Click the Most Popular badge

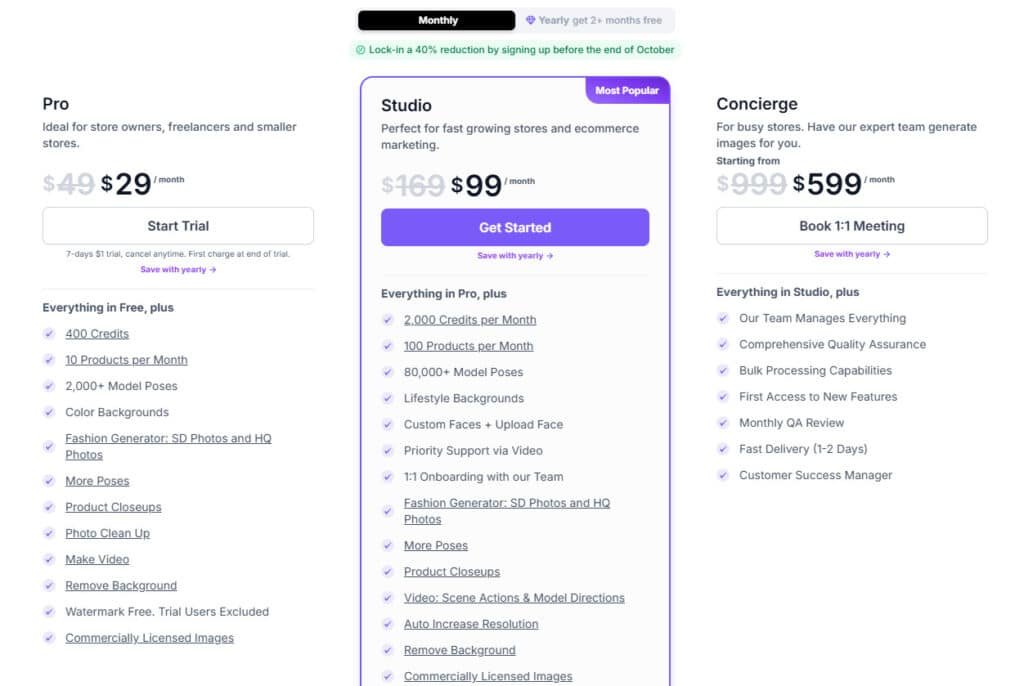point(627,91)
